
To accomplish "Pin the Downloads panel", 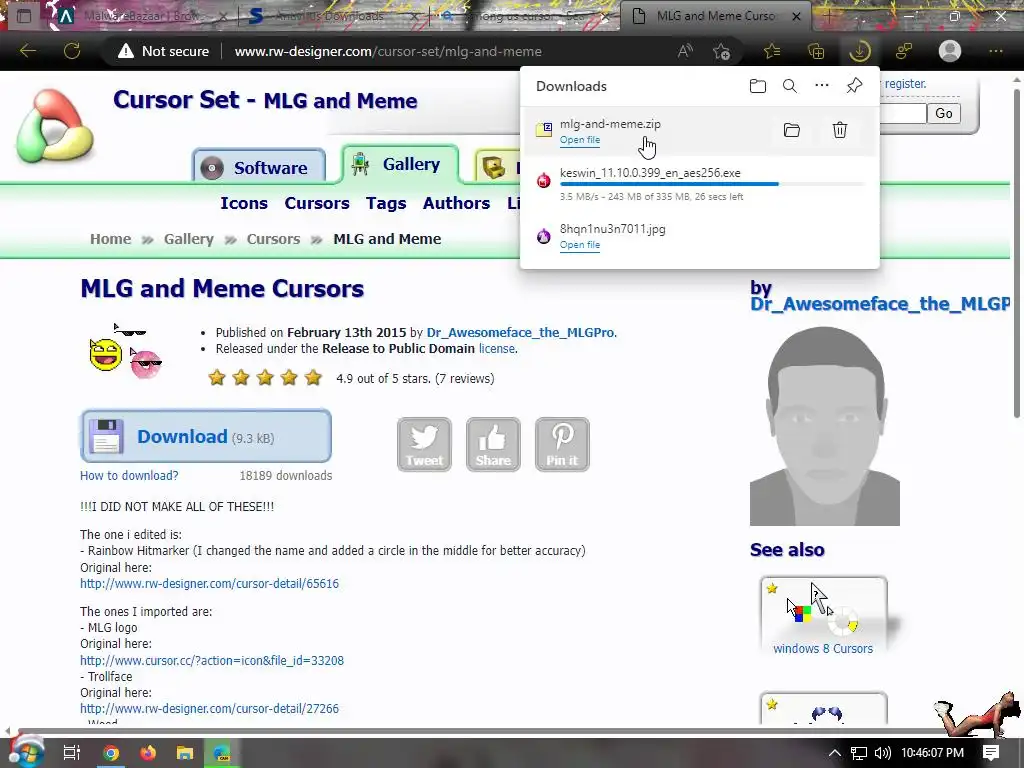I will (854, 86).
